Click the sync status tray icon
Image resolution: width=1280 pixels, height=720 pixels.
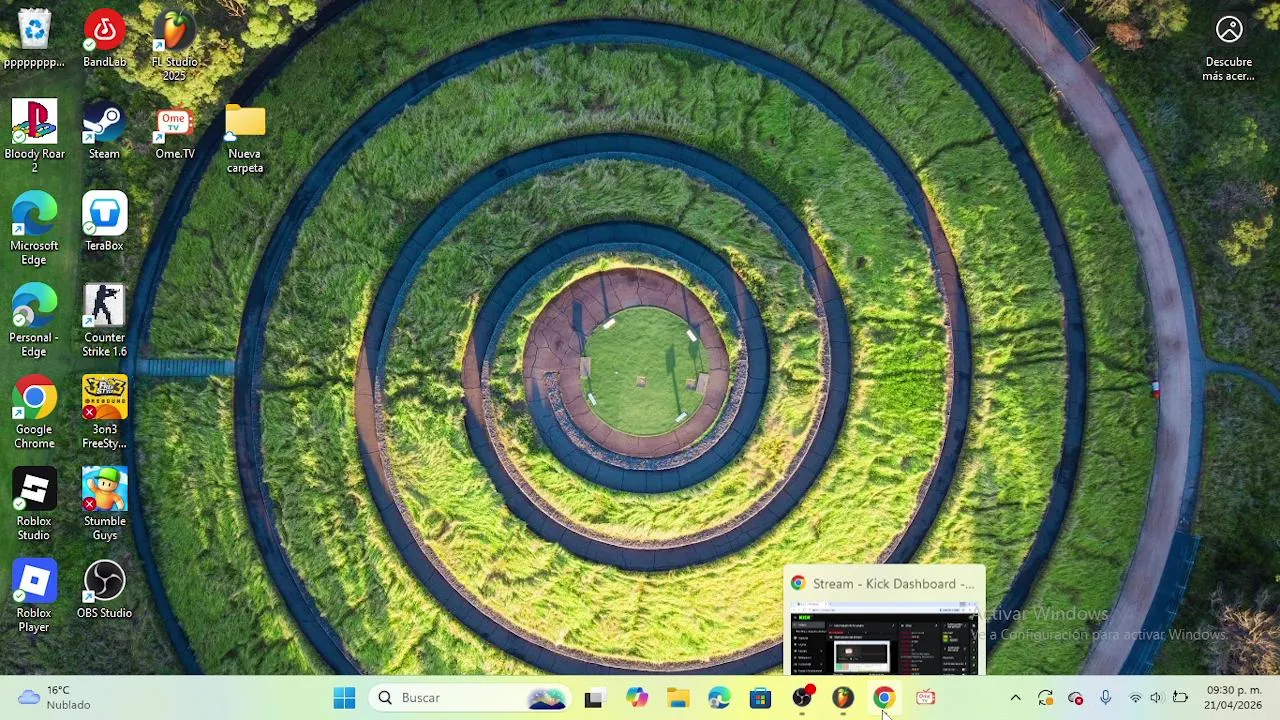click(x=1045, y=698)
